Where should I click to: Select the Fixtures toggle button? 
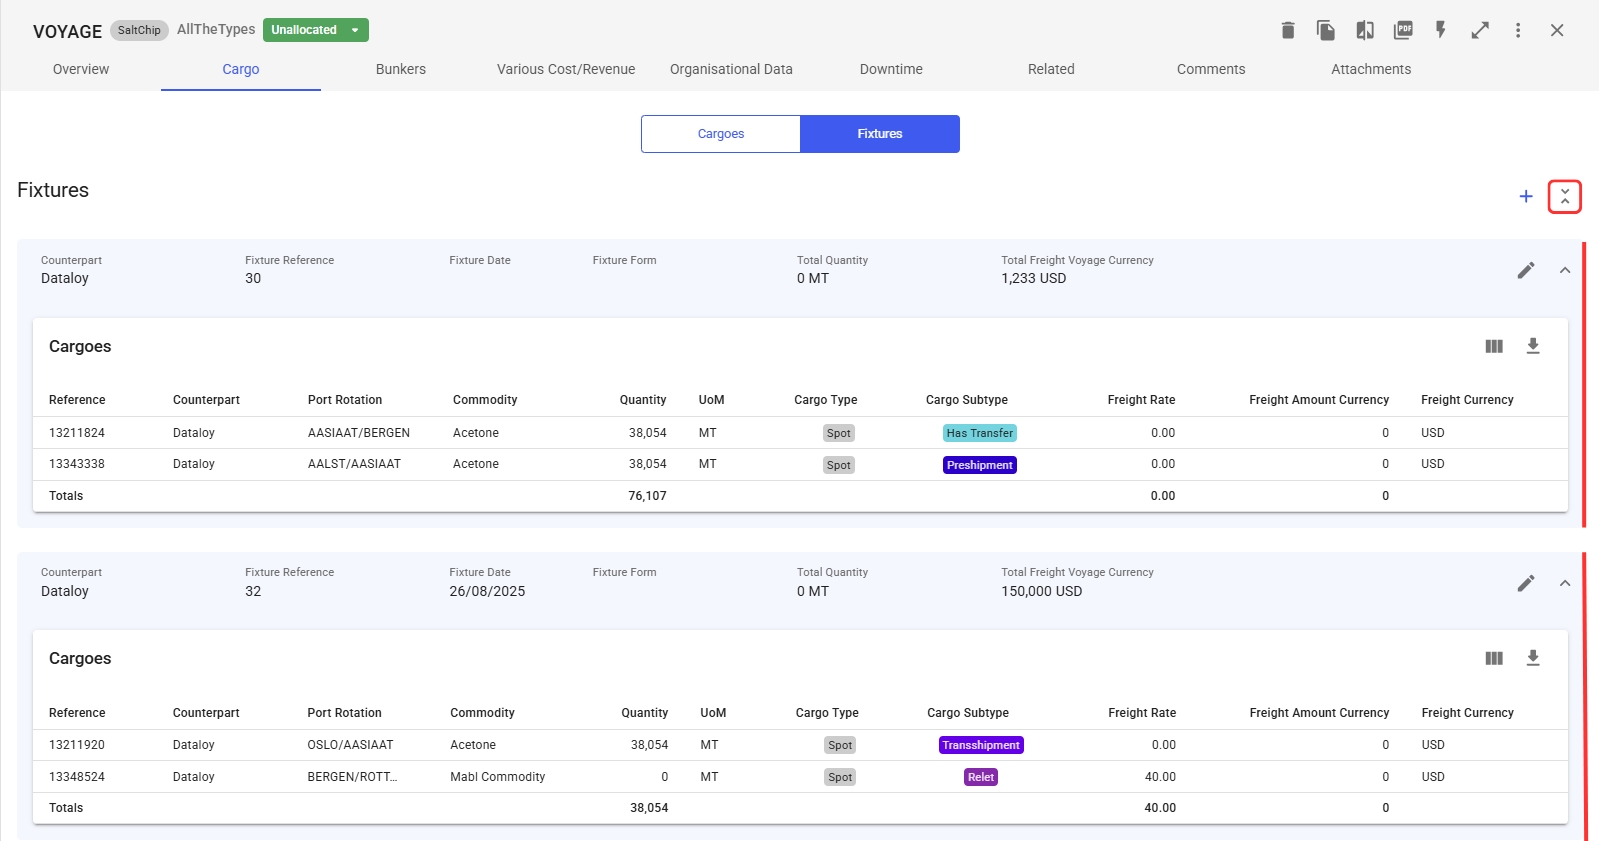click(x=880, y=134)
